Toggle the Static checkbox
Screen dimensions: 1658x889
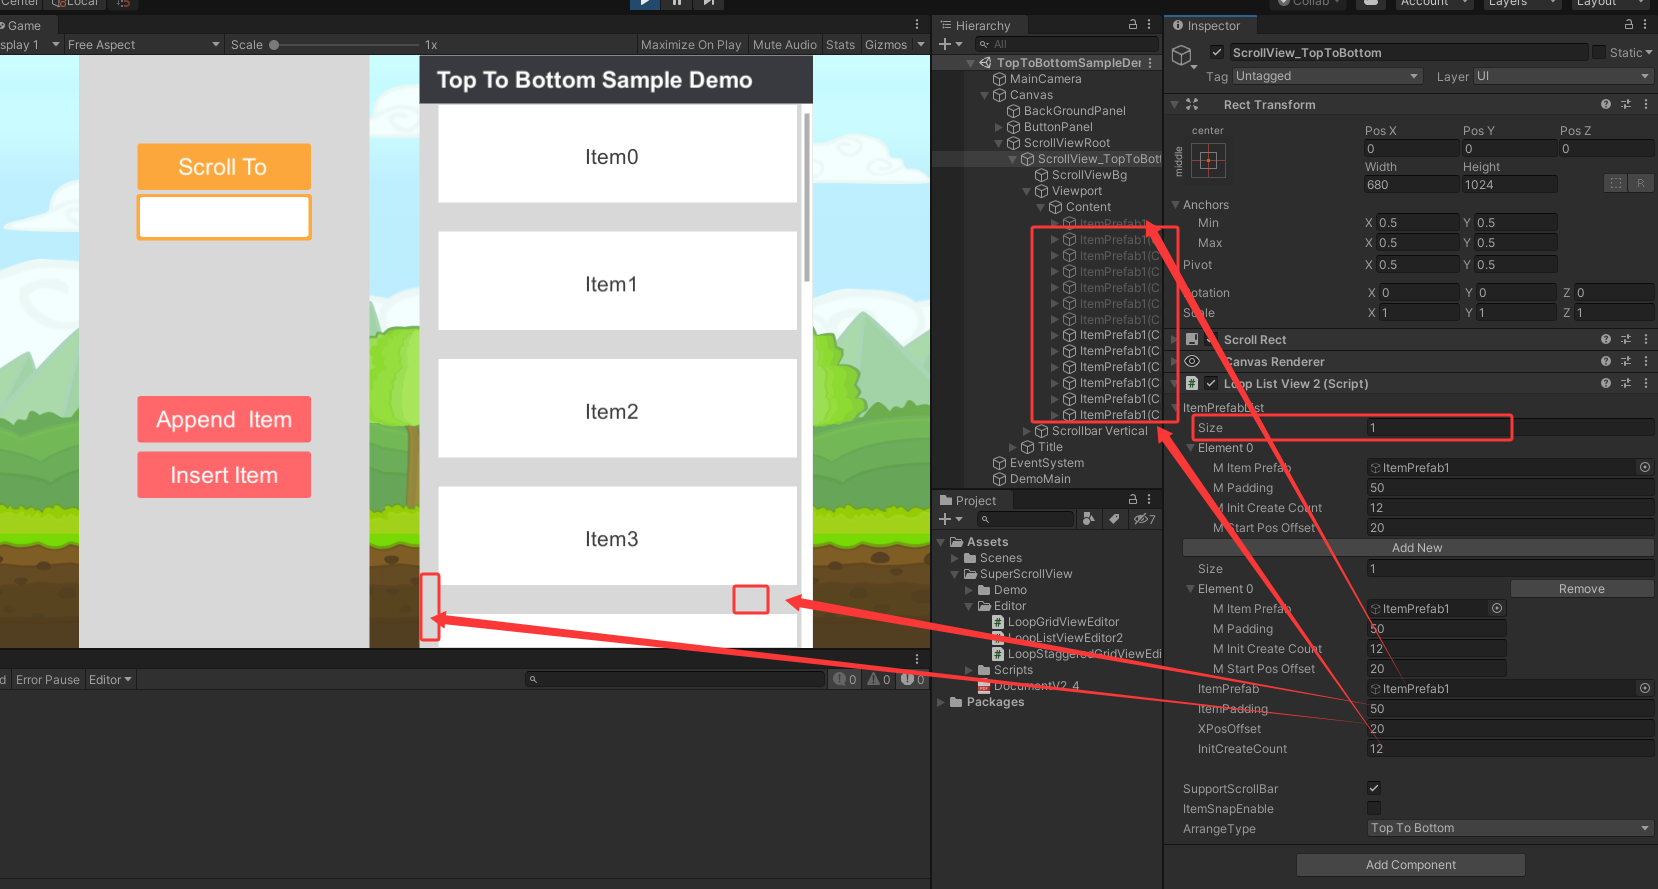coord(1599,52)
